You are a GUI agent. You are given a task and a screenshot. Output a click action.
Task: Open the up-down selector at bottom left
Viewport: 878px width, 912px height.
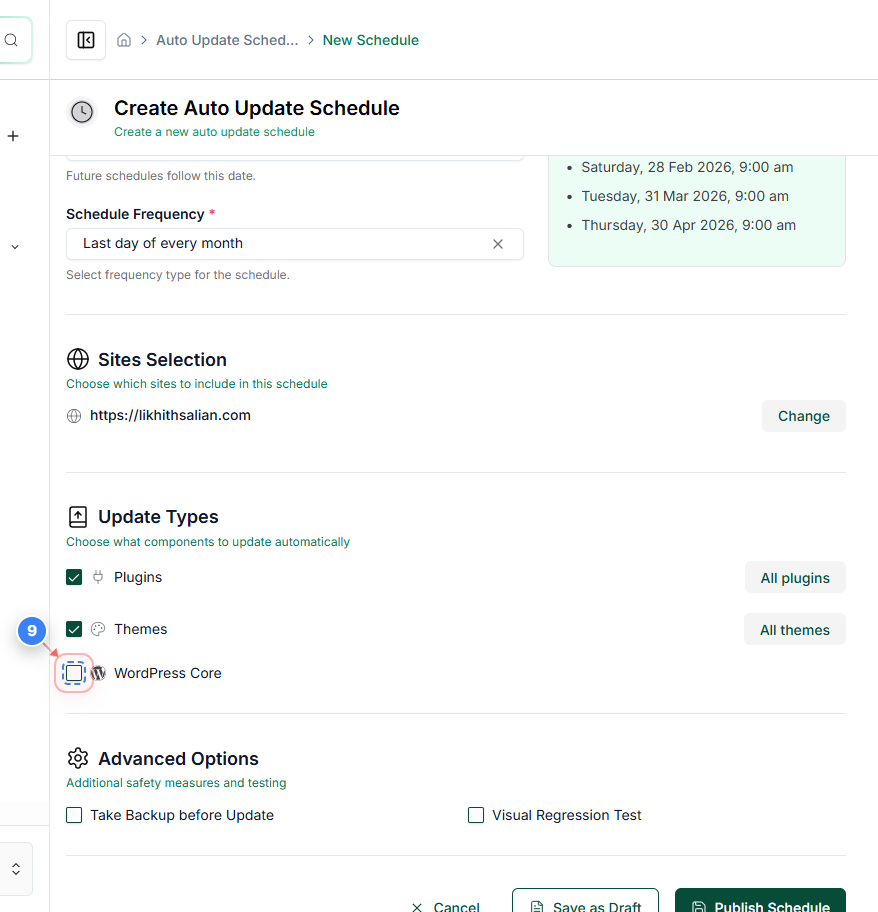(16, 869)
